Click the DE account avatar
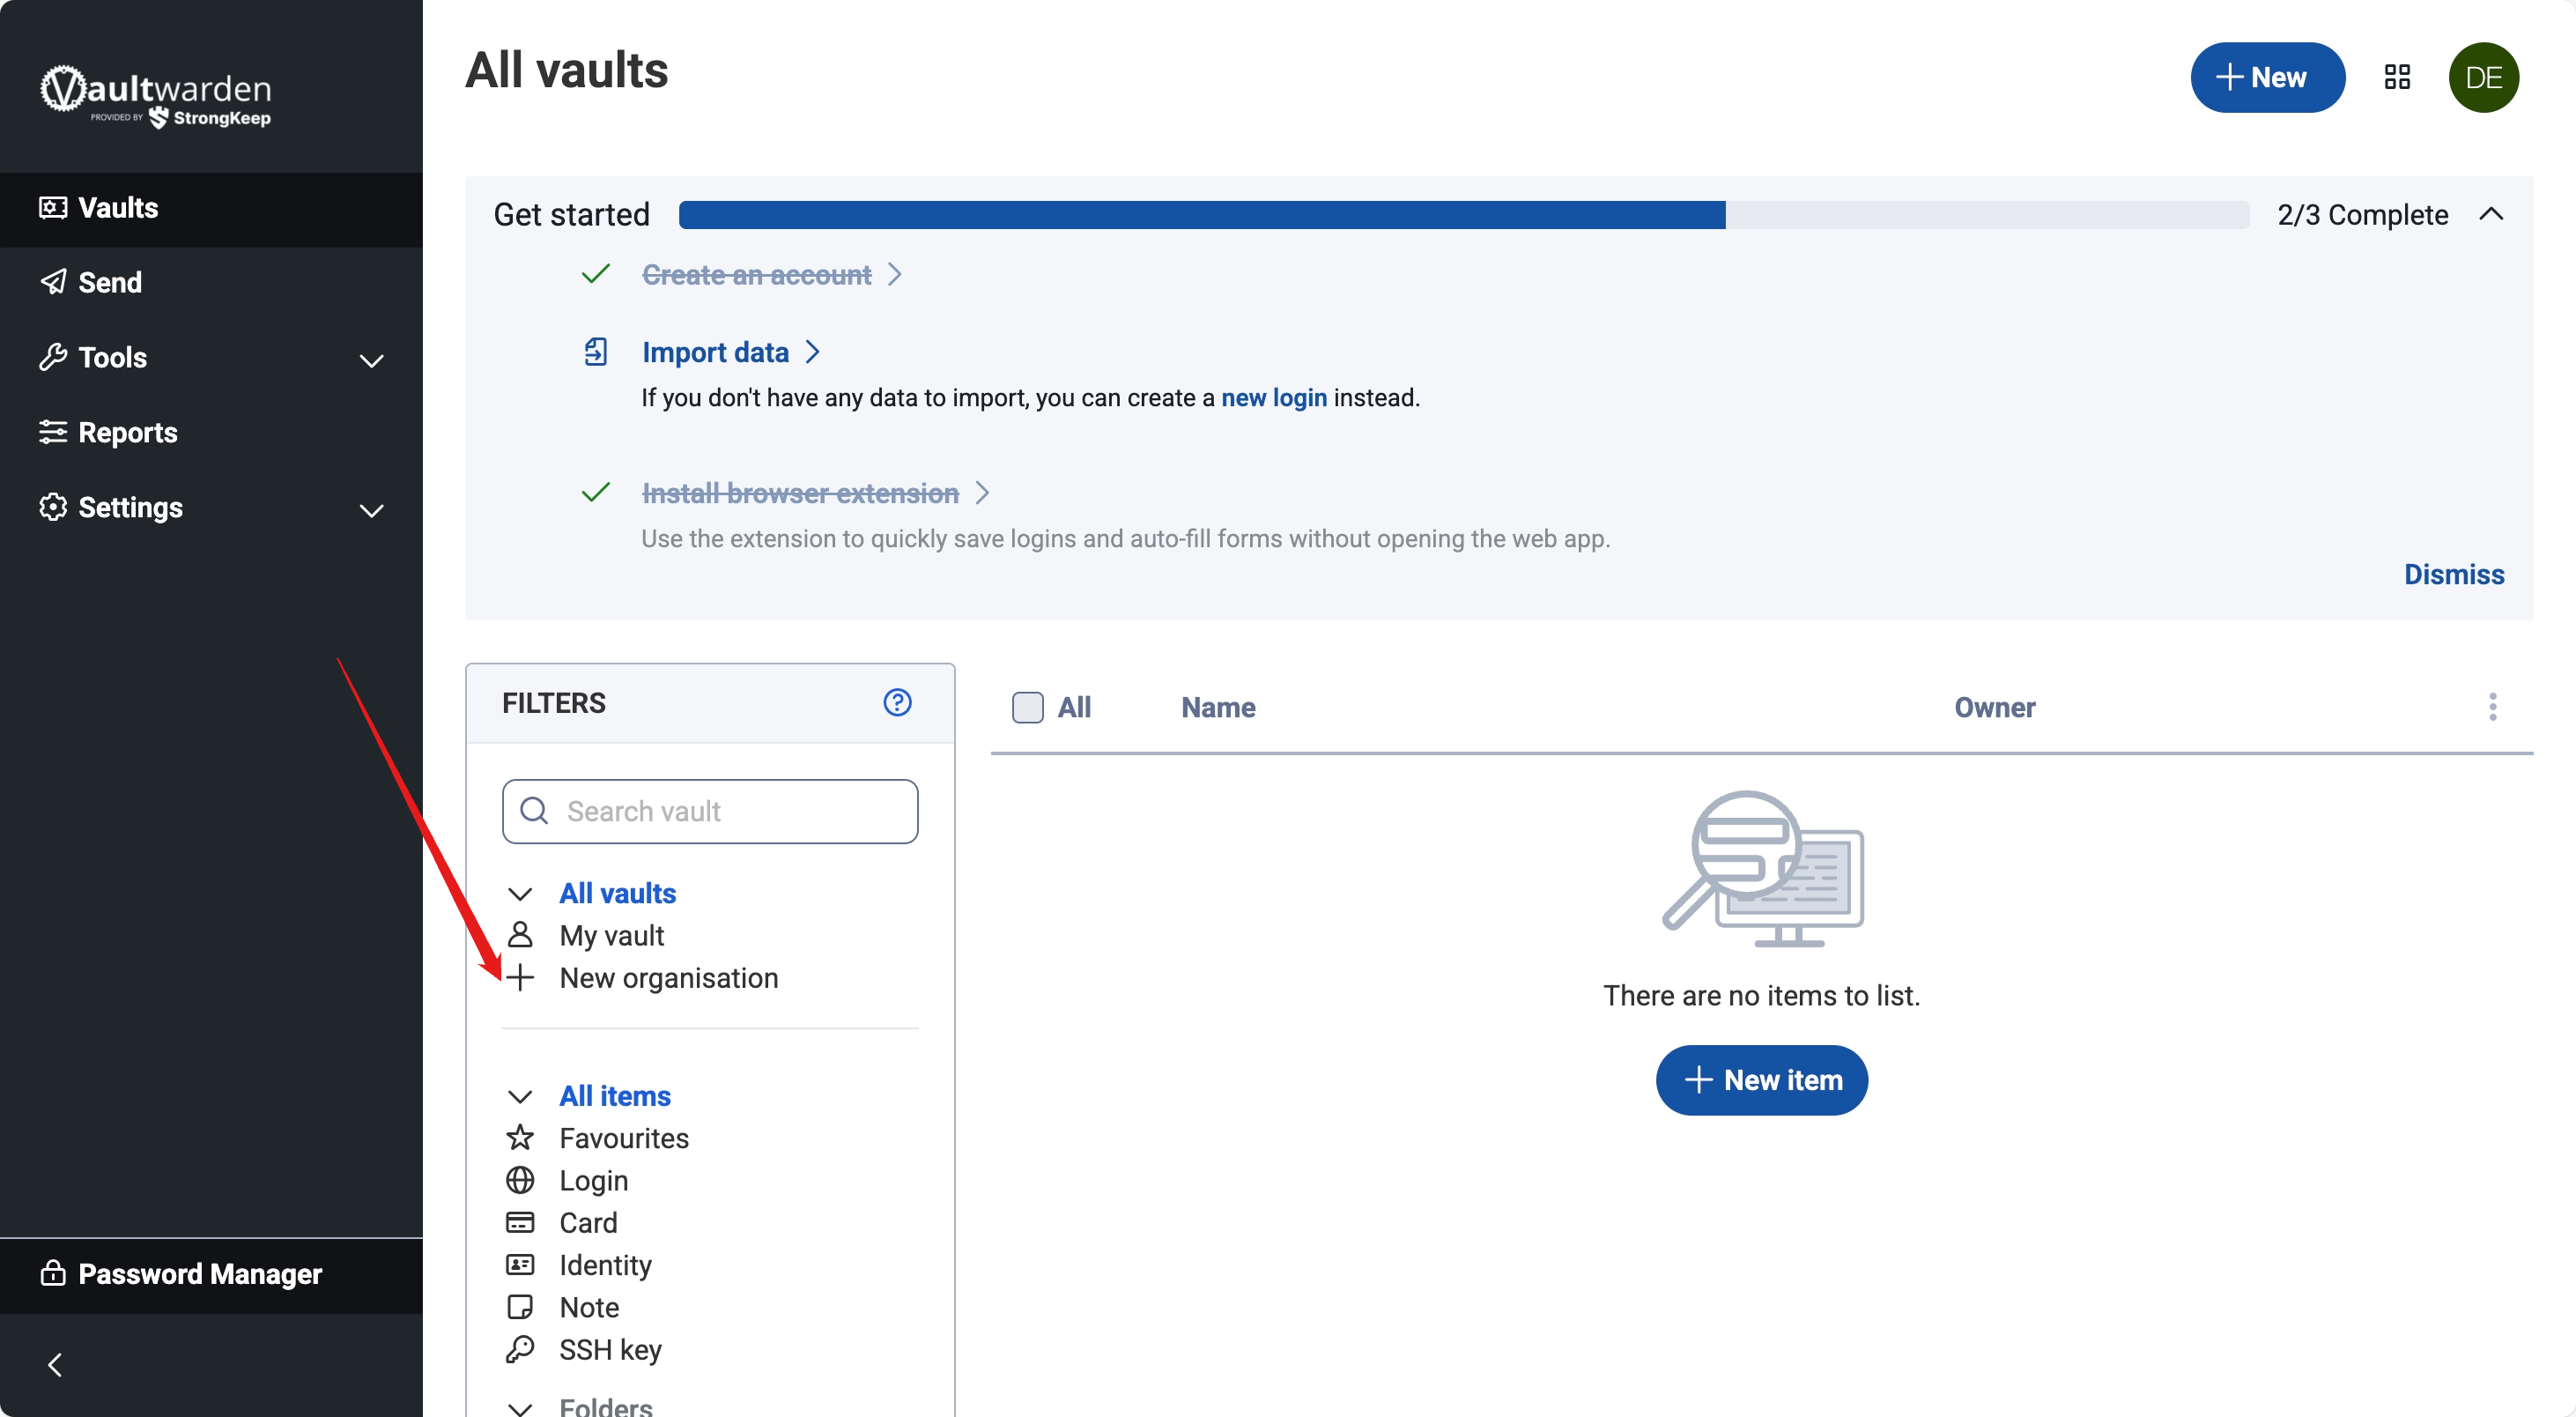The height and width of the screenshot is (1417, 2576). tap(2483, 77)
